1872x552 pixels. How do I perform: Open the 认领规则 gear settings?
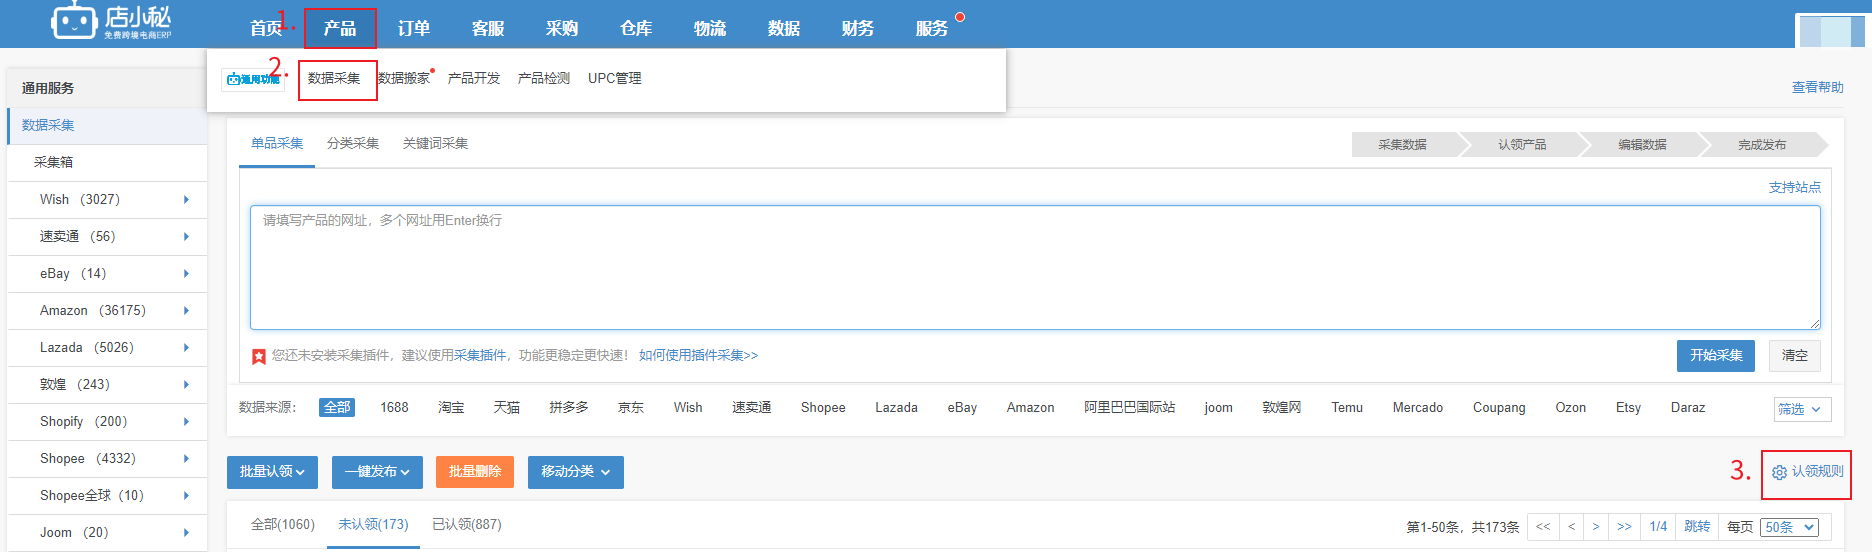[x=1807, y=472]
